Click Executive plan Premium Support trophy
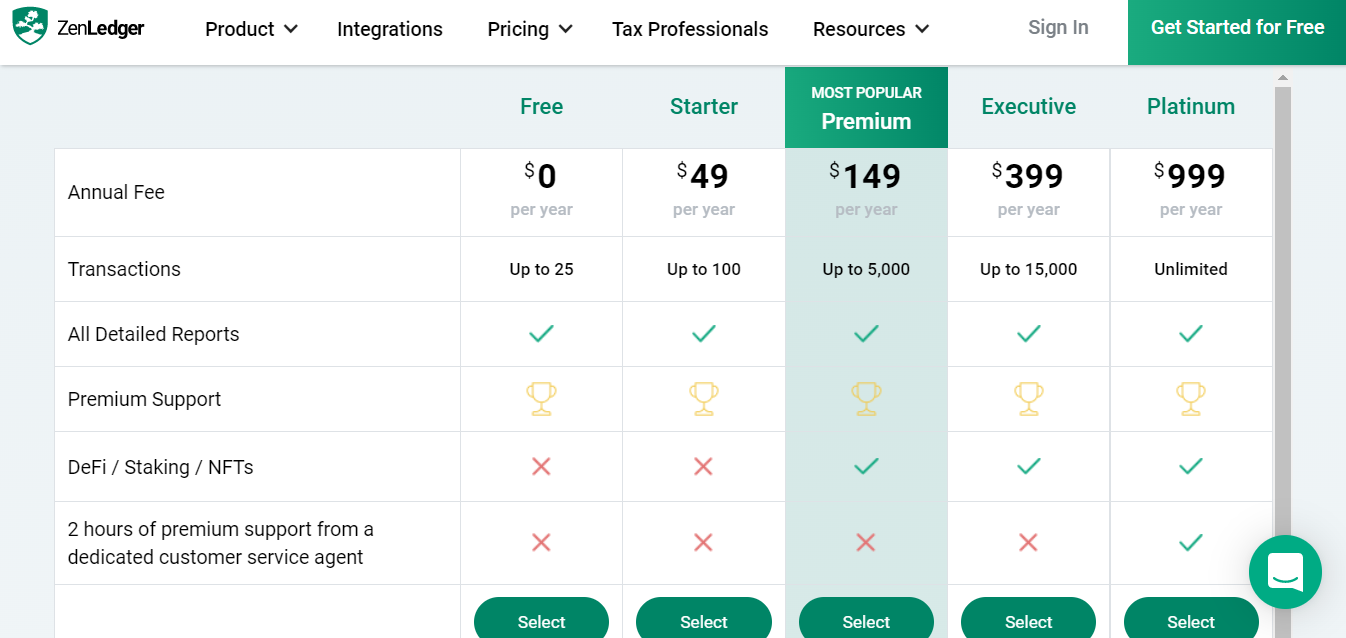The image size is (1346, 638). [x=1028, y=398]
